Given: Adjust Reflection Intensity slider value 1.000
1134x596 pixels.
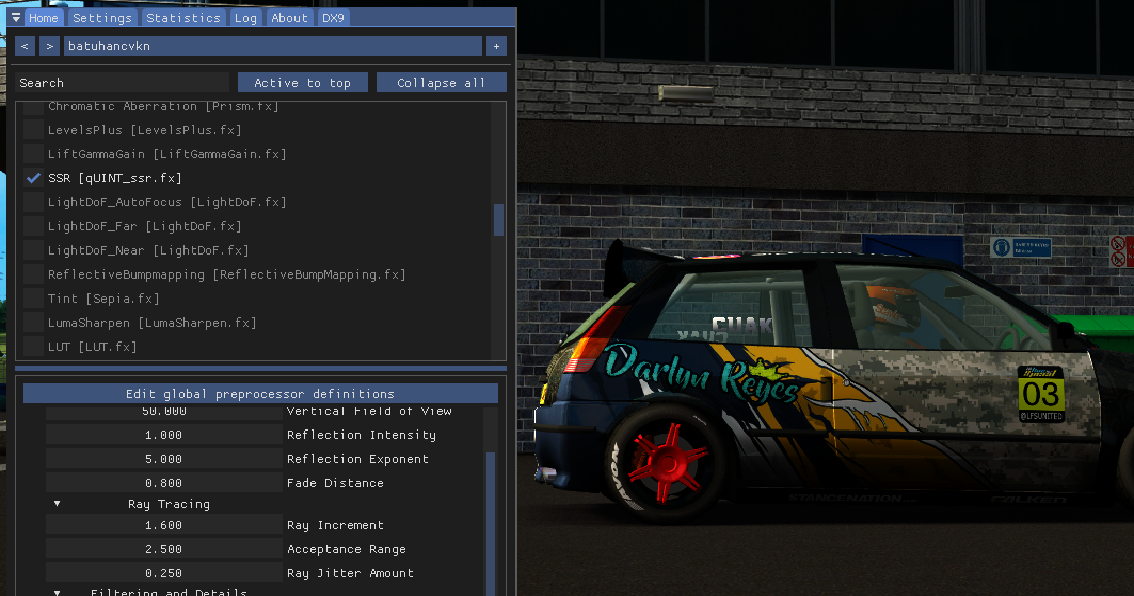Looking at the screenshot, I should 164,435.
